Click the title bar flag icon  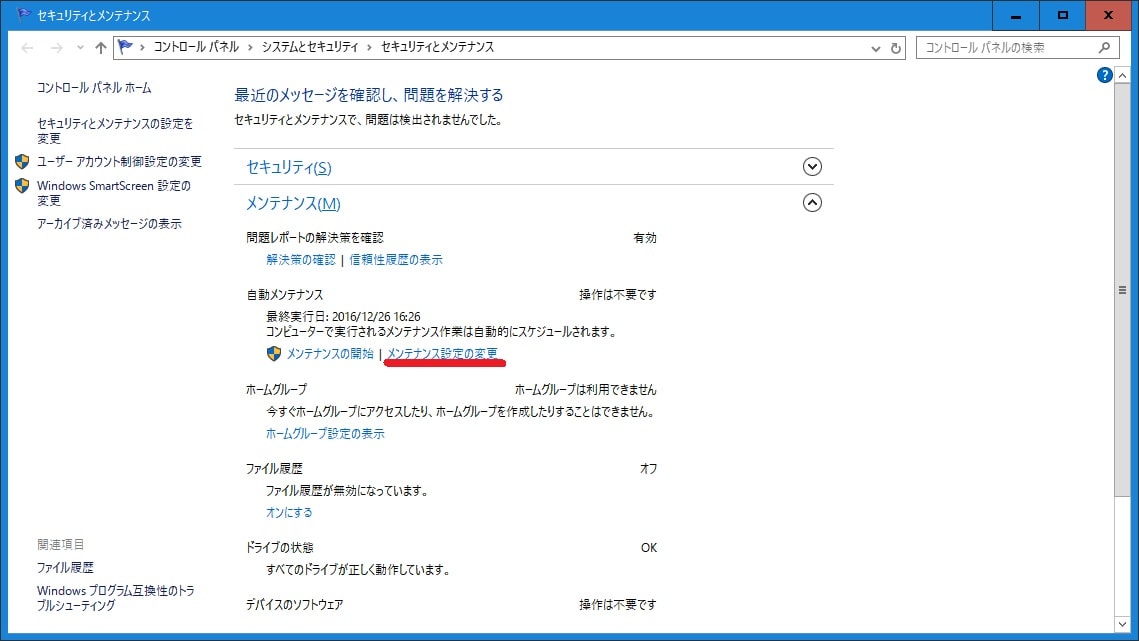23,15
